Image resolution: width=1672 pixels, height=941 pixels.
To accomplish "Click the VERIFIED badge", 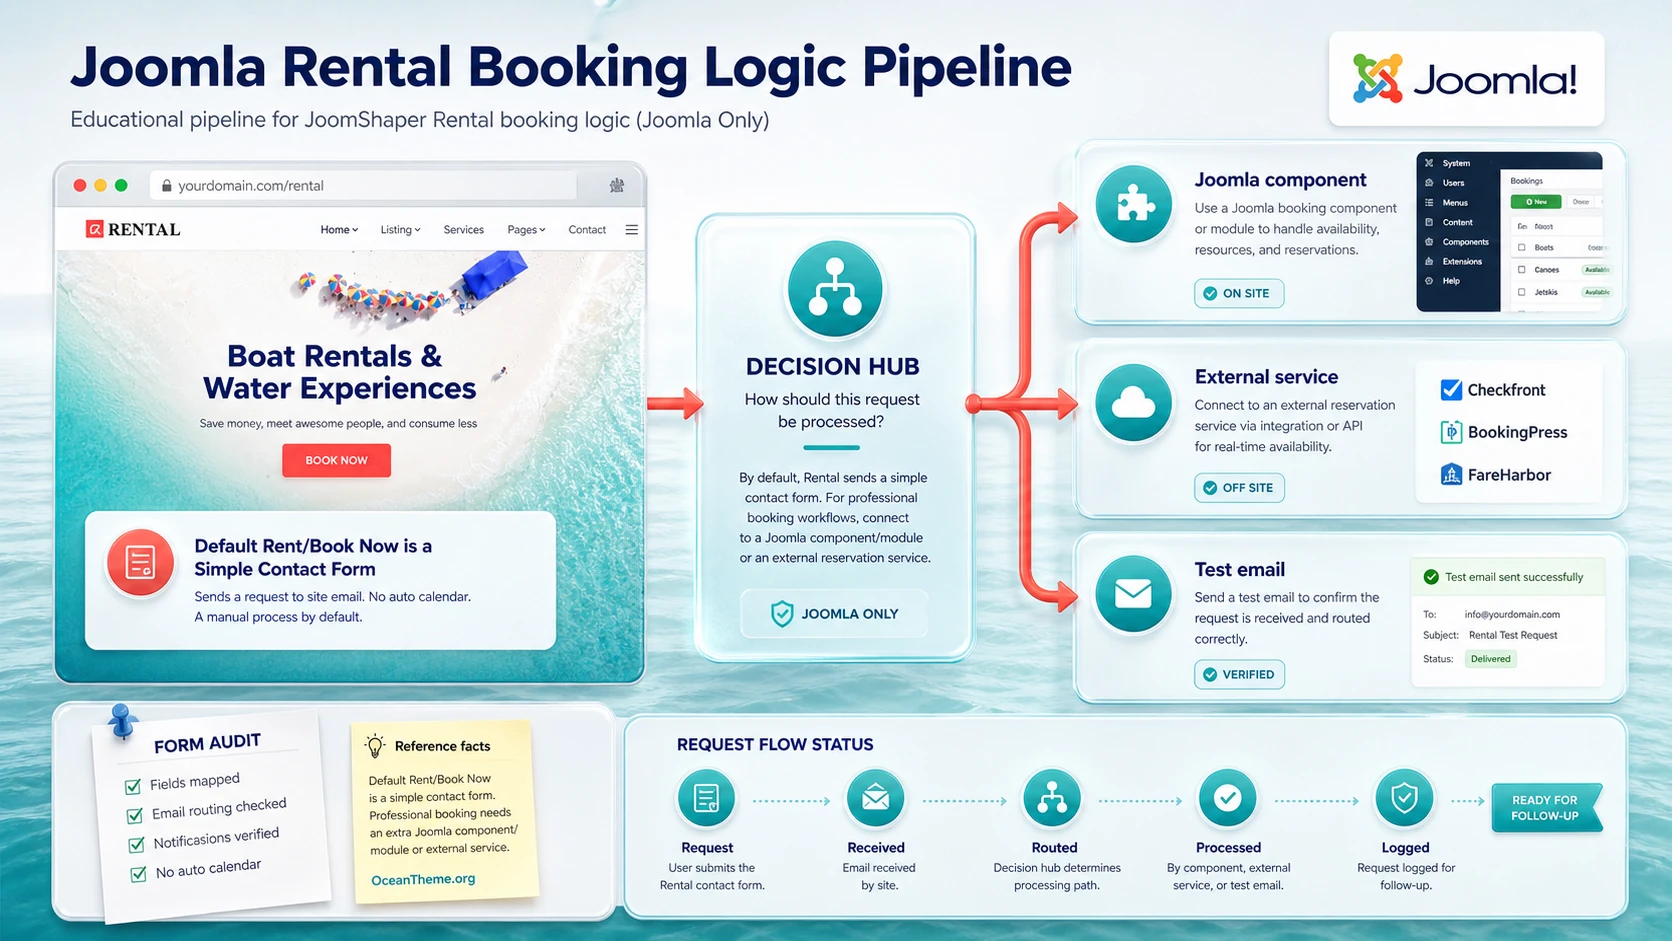I will pyautogui.click(x=1239, y=674).
